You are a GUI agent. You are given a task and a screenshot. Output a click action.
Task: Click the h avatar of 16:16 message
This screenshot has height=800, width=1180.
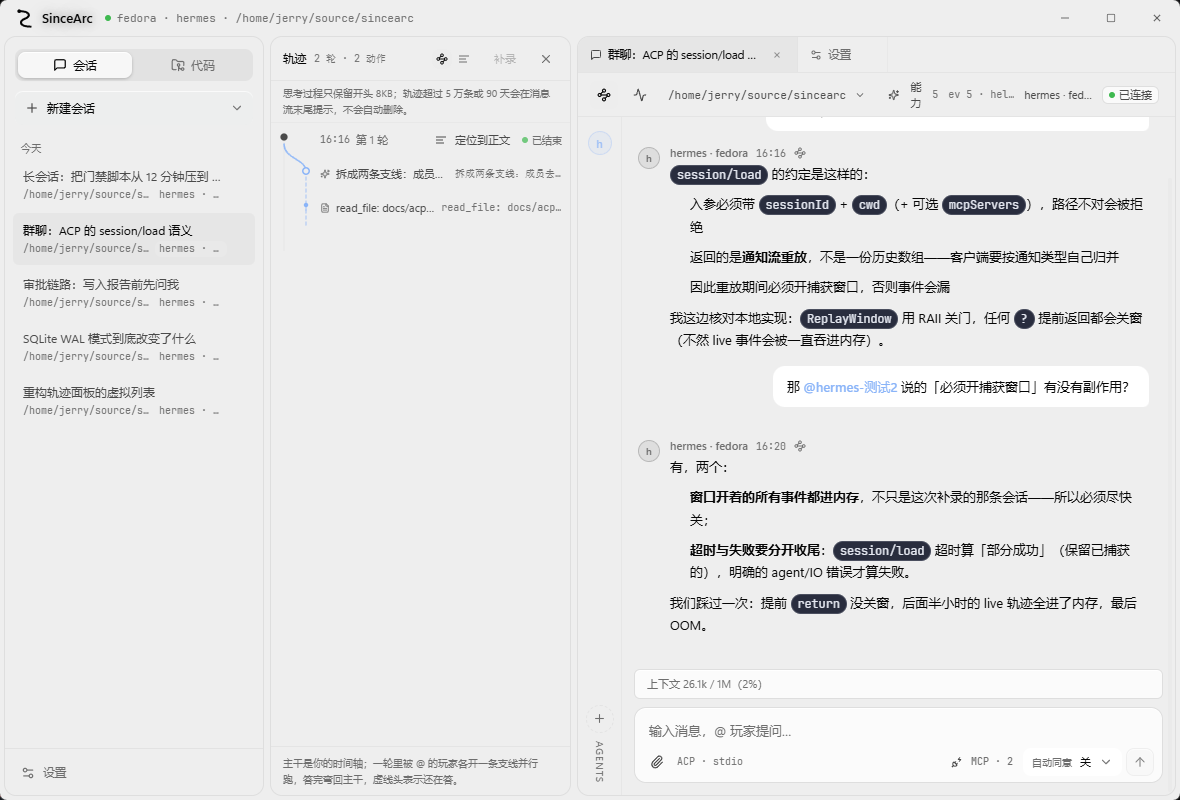(x=649, y=158)
